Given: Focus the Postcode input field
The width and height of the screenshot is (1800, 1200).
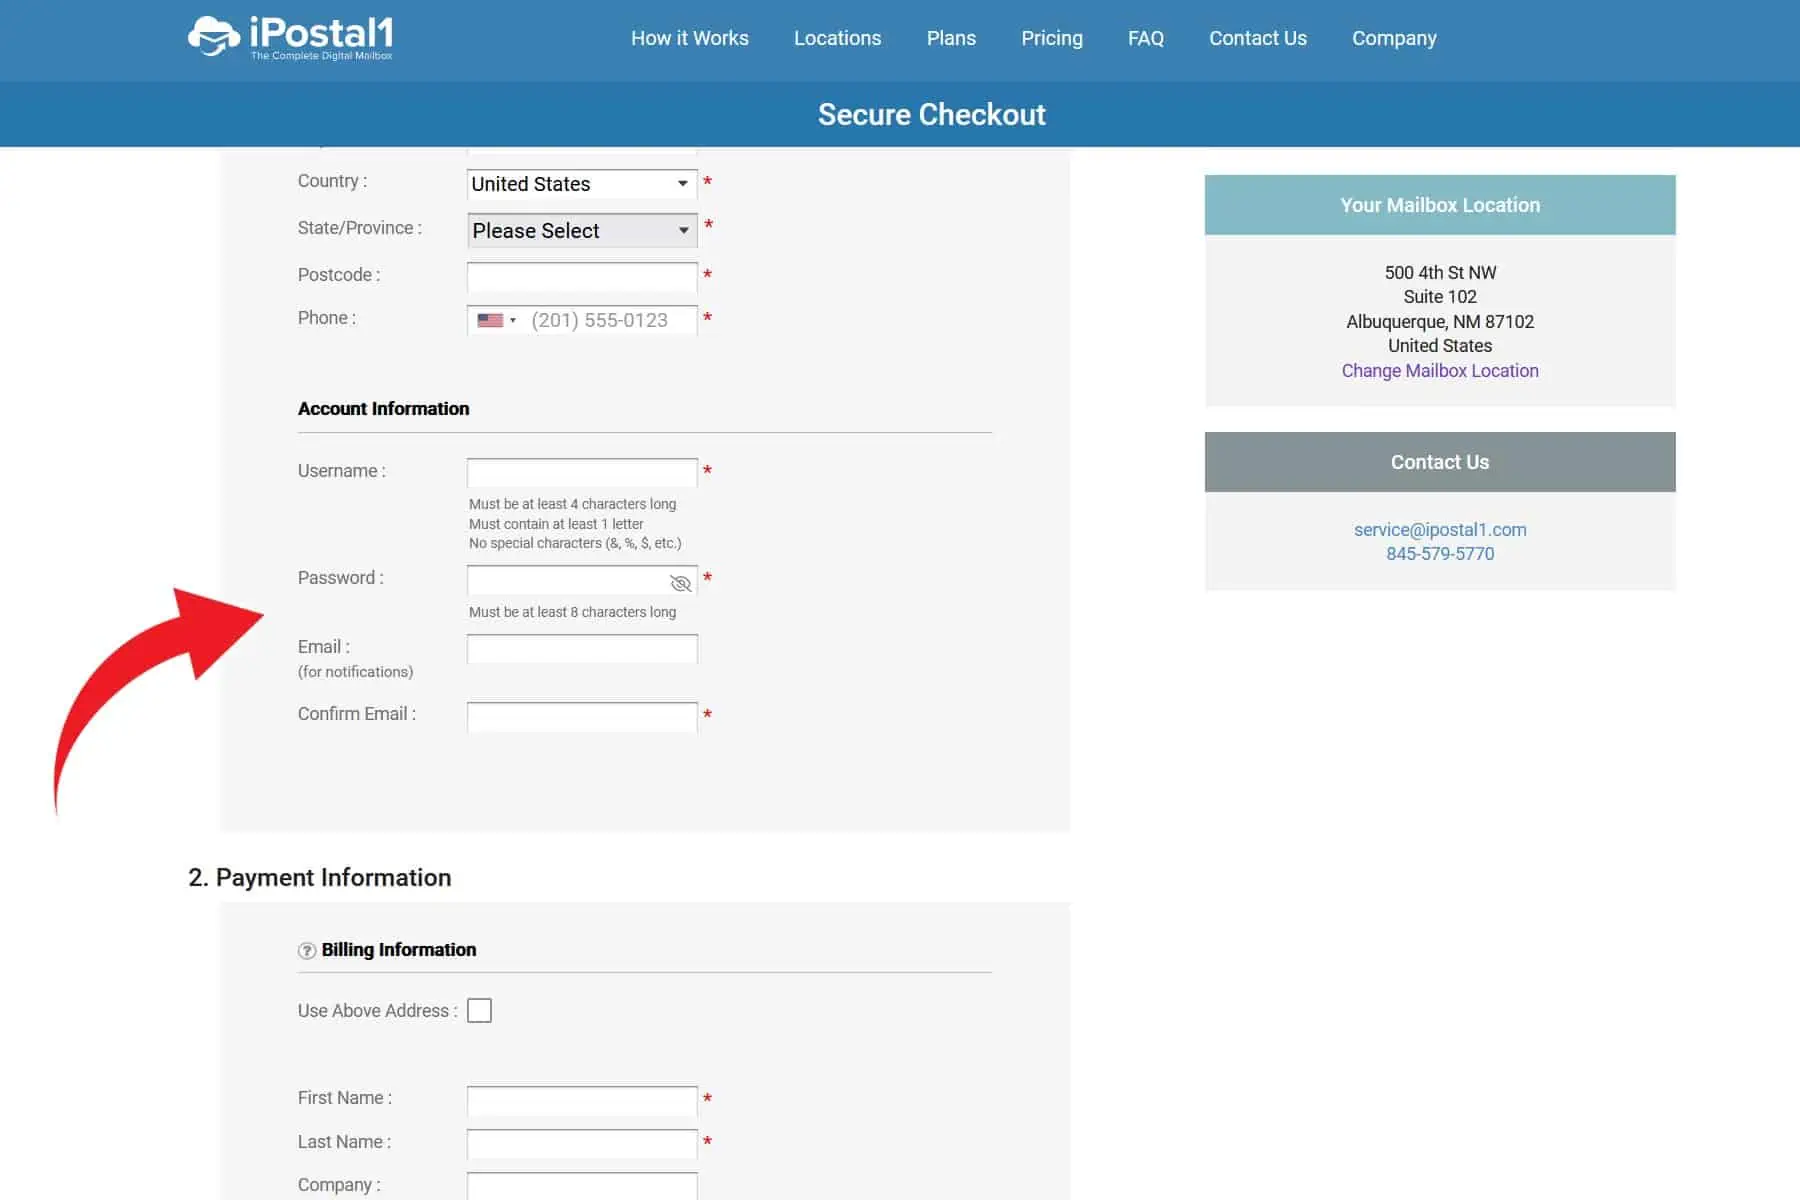Looking at the screenshot, I should [582, 276].
